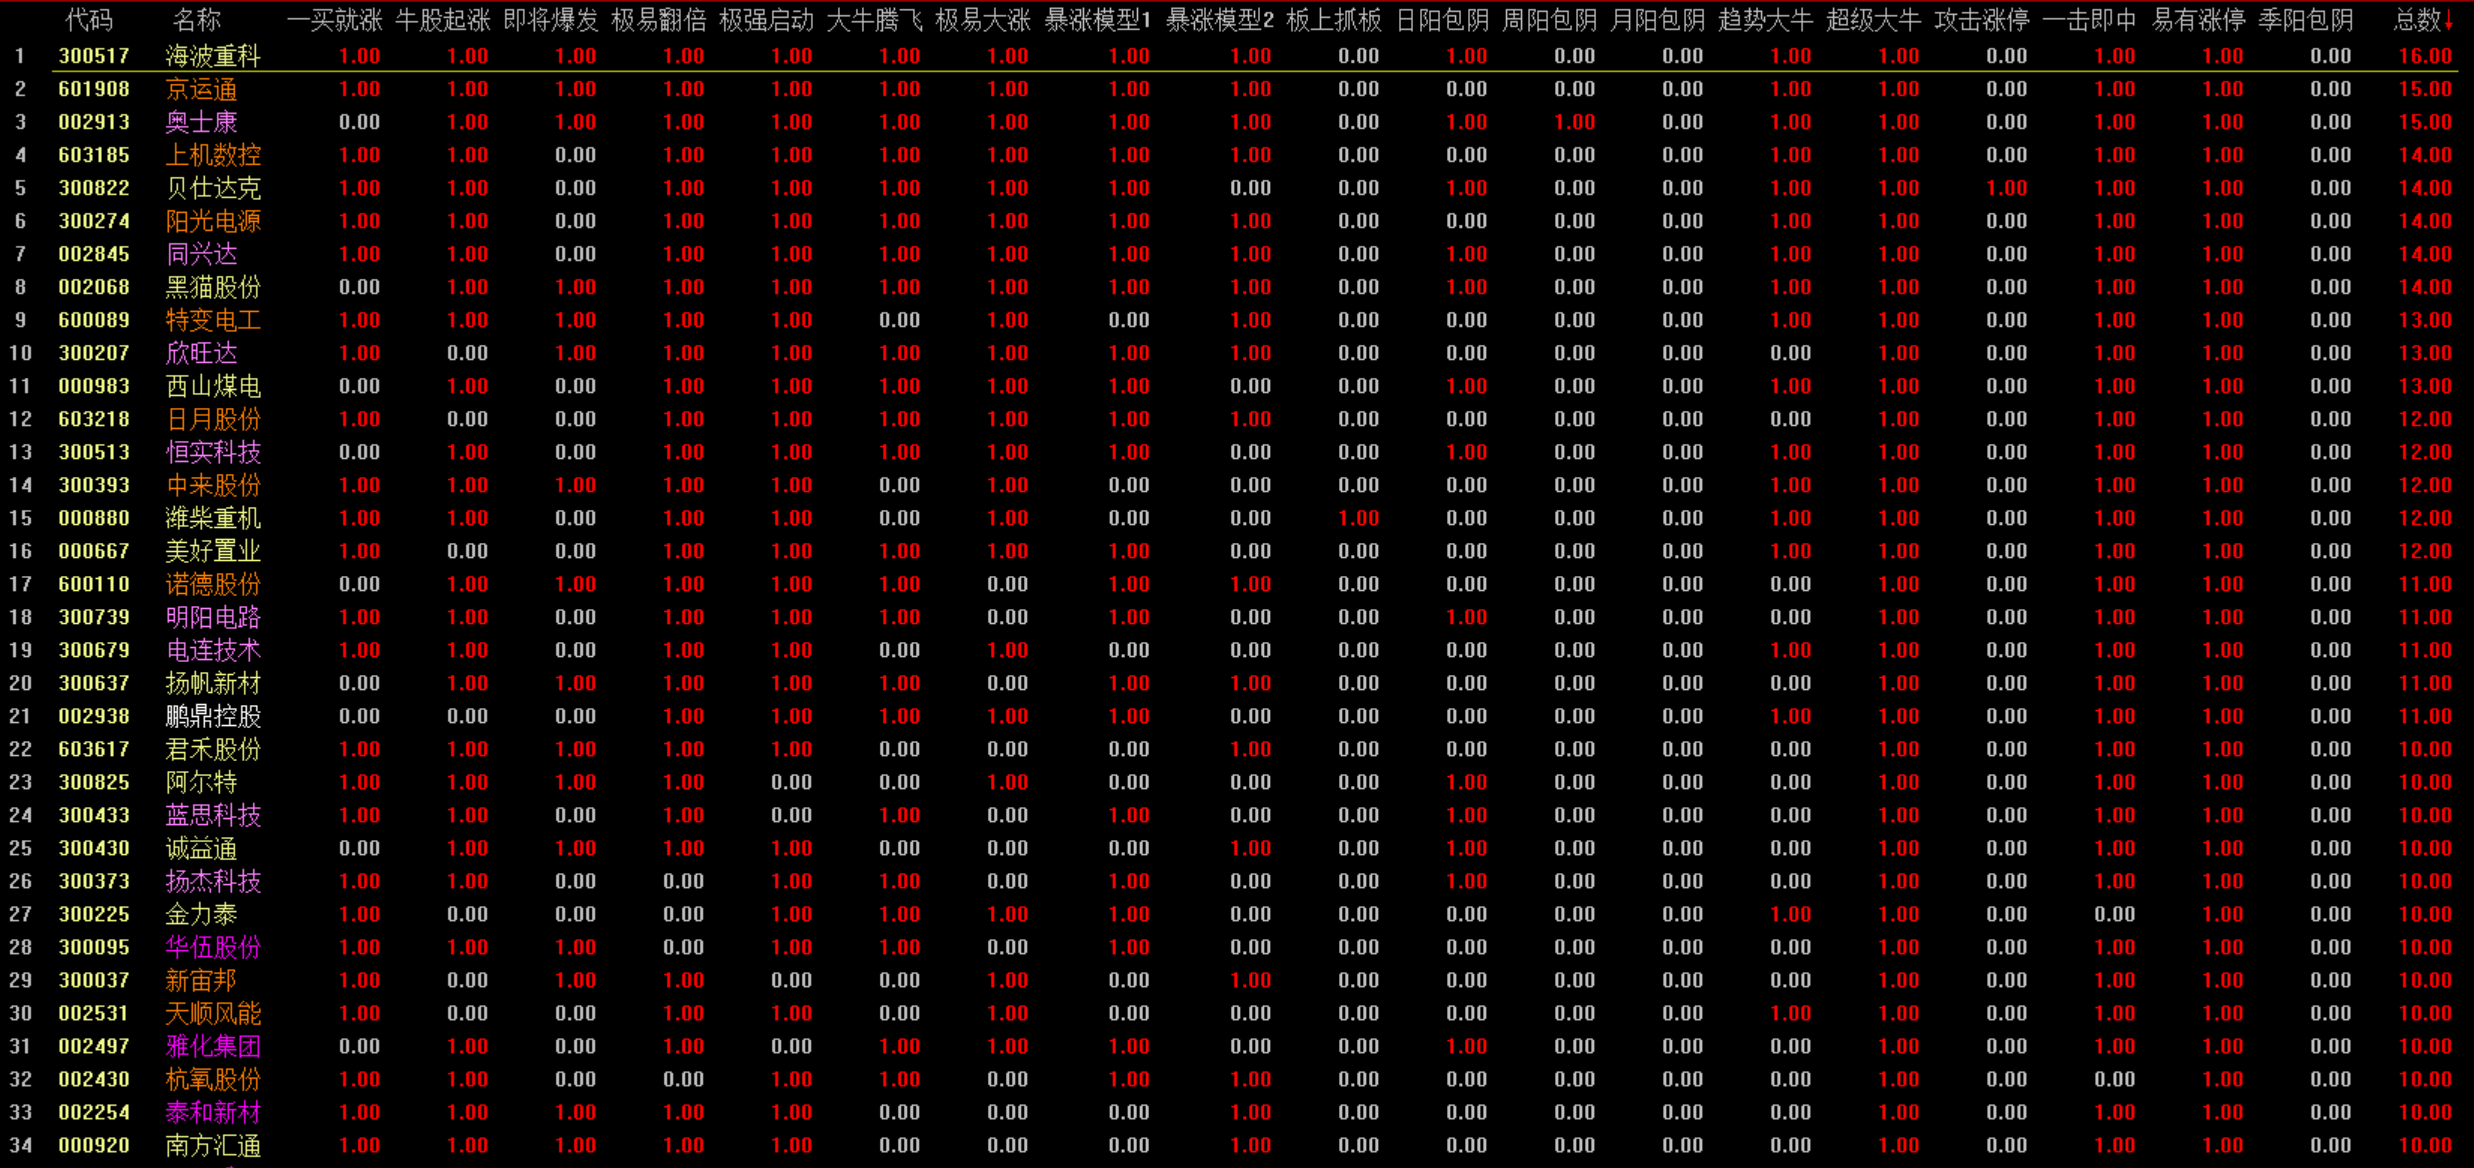Click 攻击涨停 value for 贝仕达克
The image size is (2474, 1168).
pos(2007,188)
